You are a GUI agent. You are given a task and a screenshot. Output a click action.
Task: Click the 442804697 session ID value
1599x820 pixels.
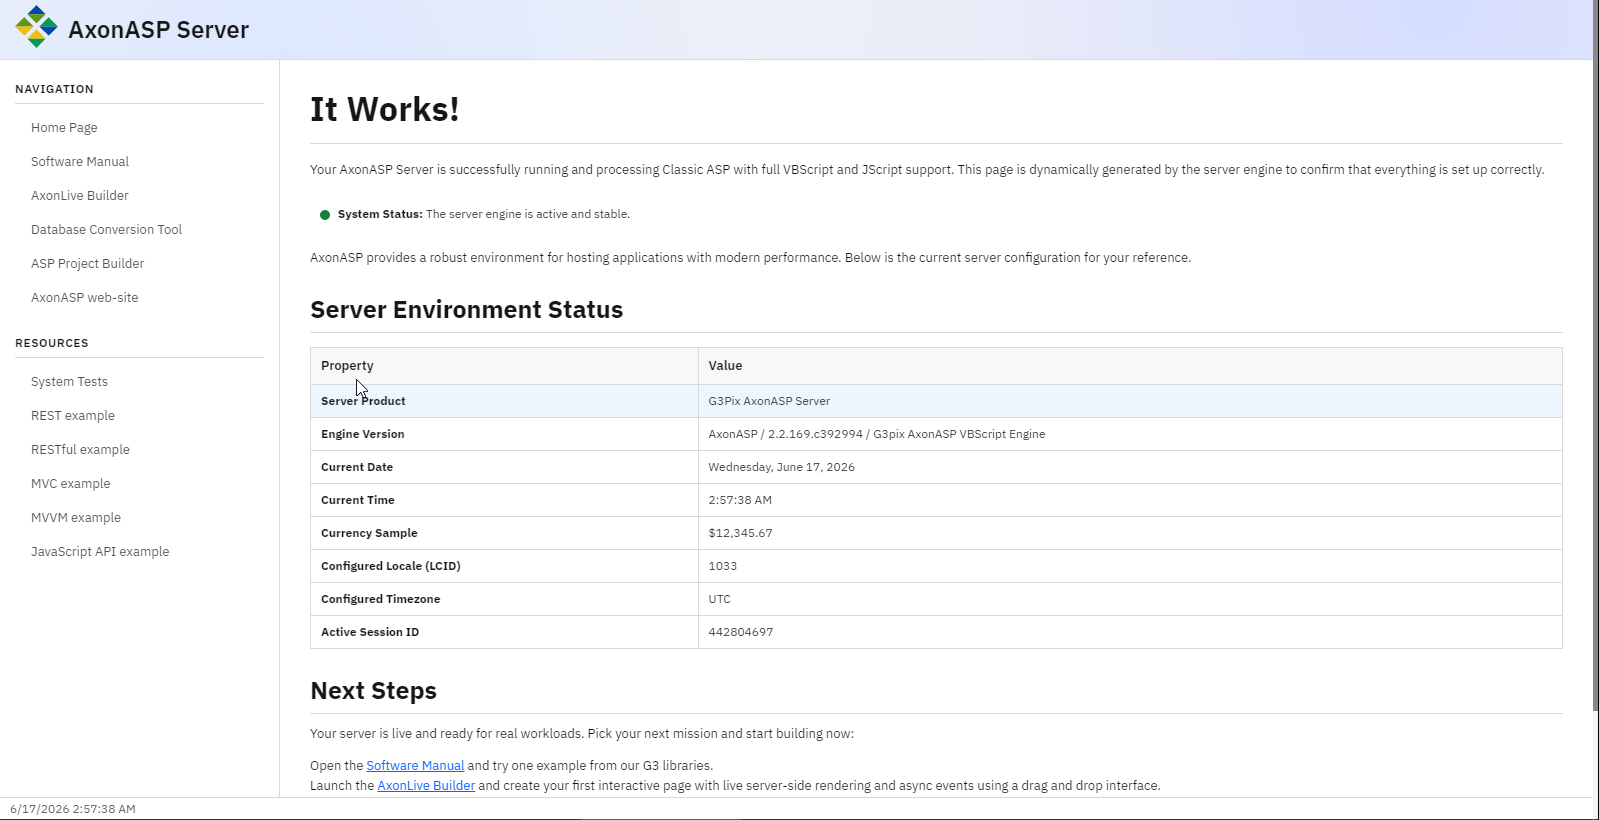click(x=740, y=632)
